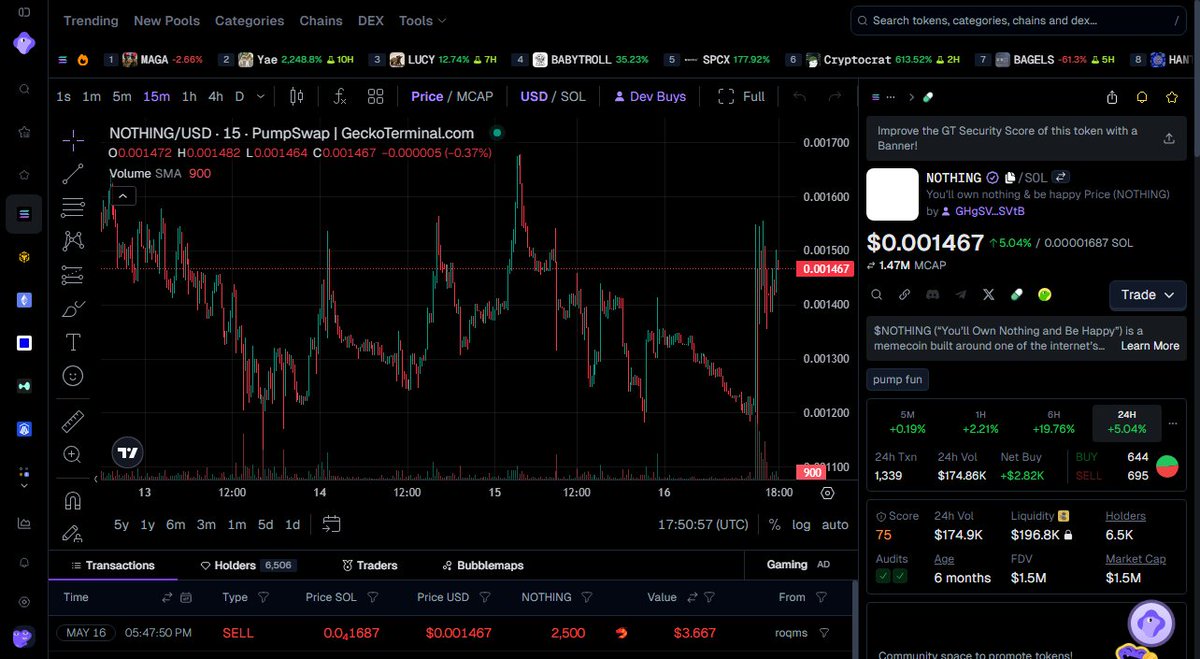Toggle log scale on chart
Screen dimensions: 1200x659
coord(802,524)
